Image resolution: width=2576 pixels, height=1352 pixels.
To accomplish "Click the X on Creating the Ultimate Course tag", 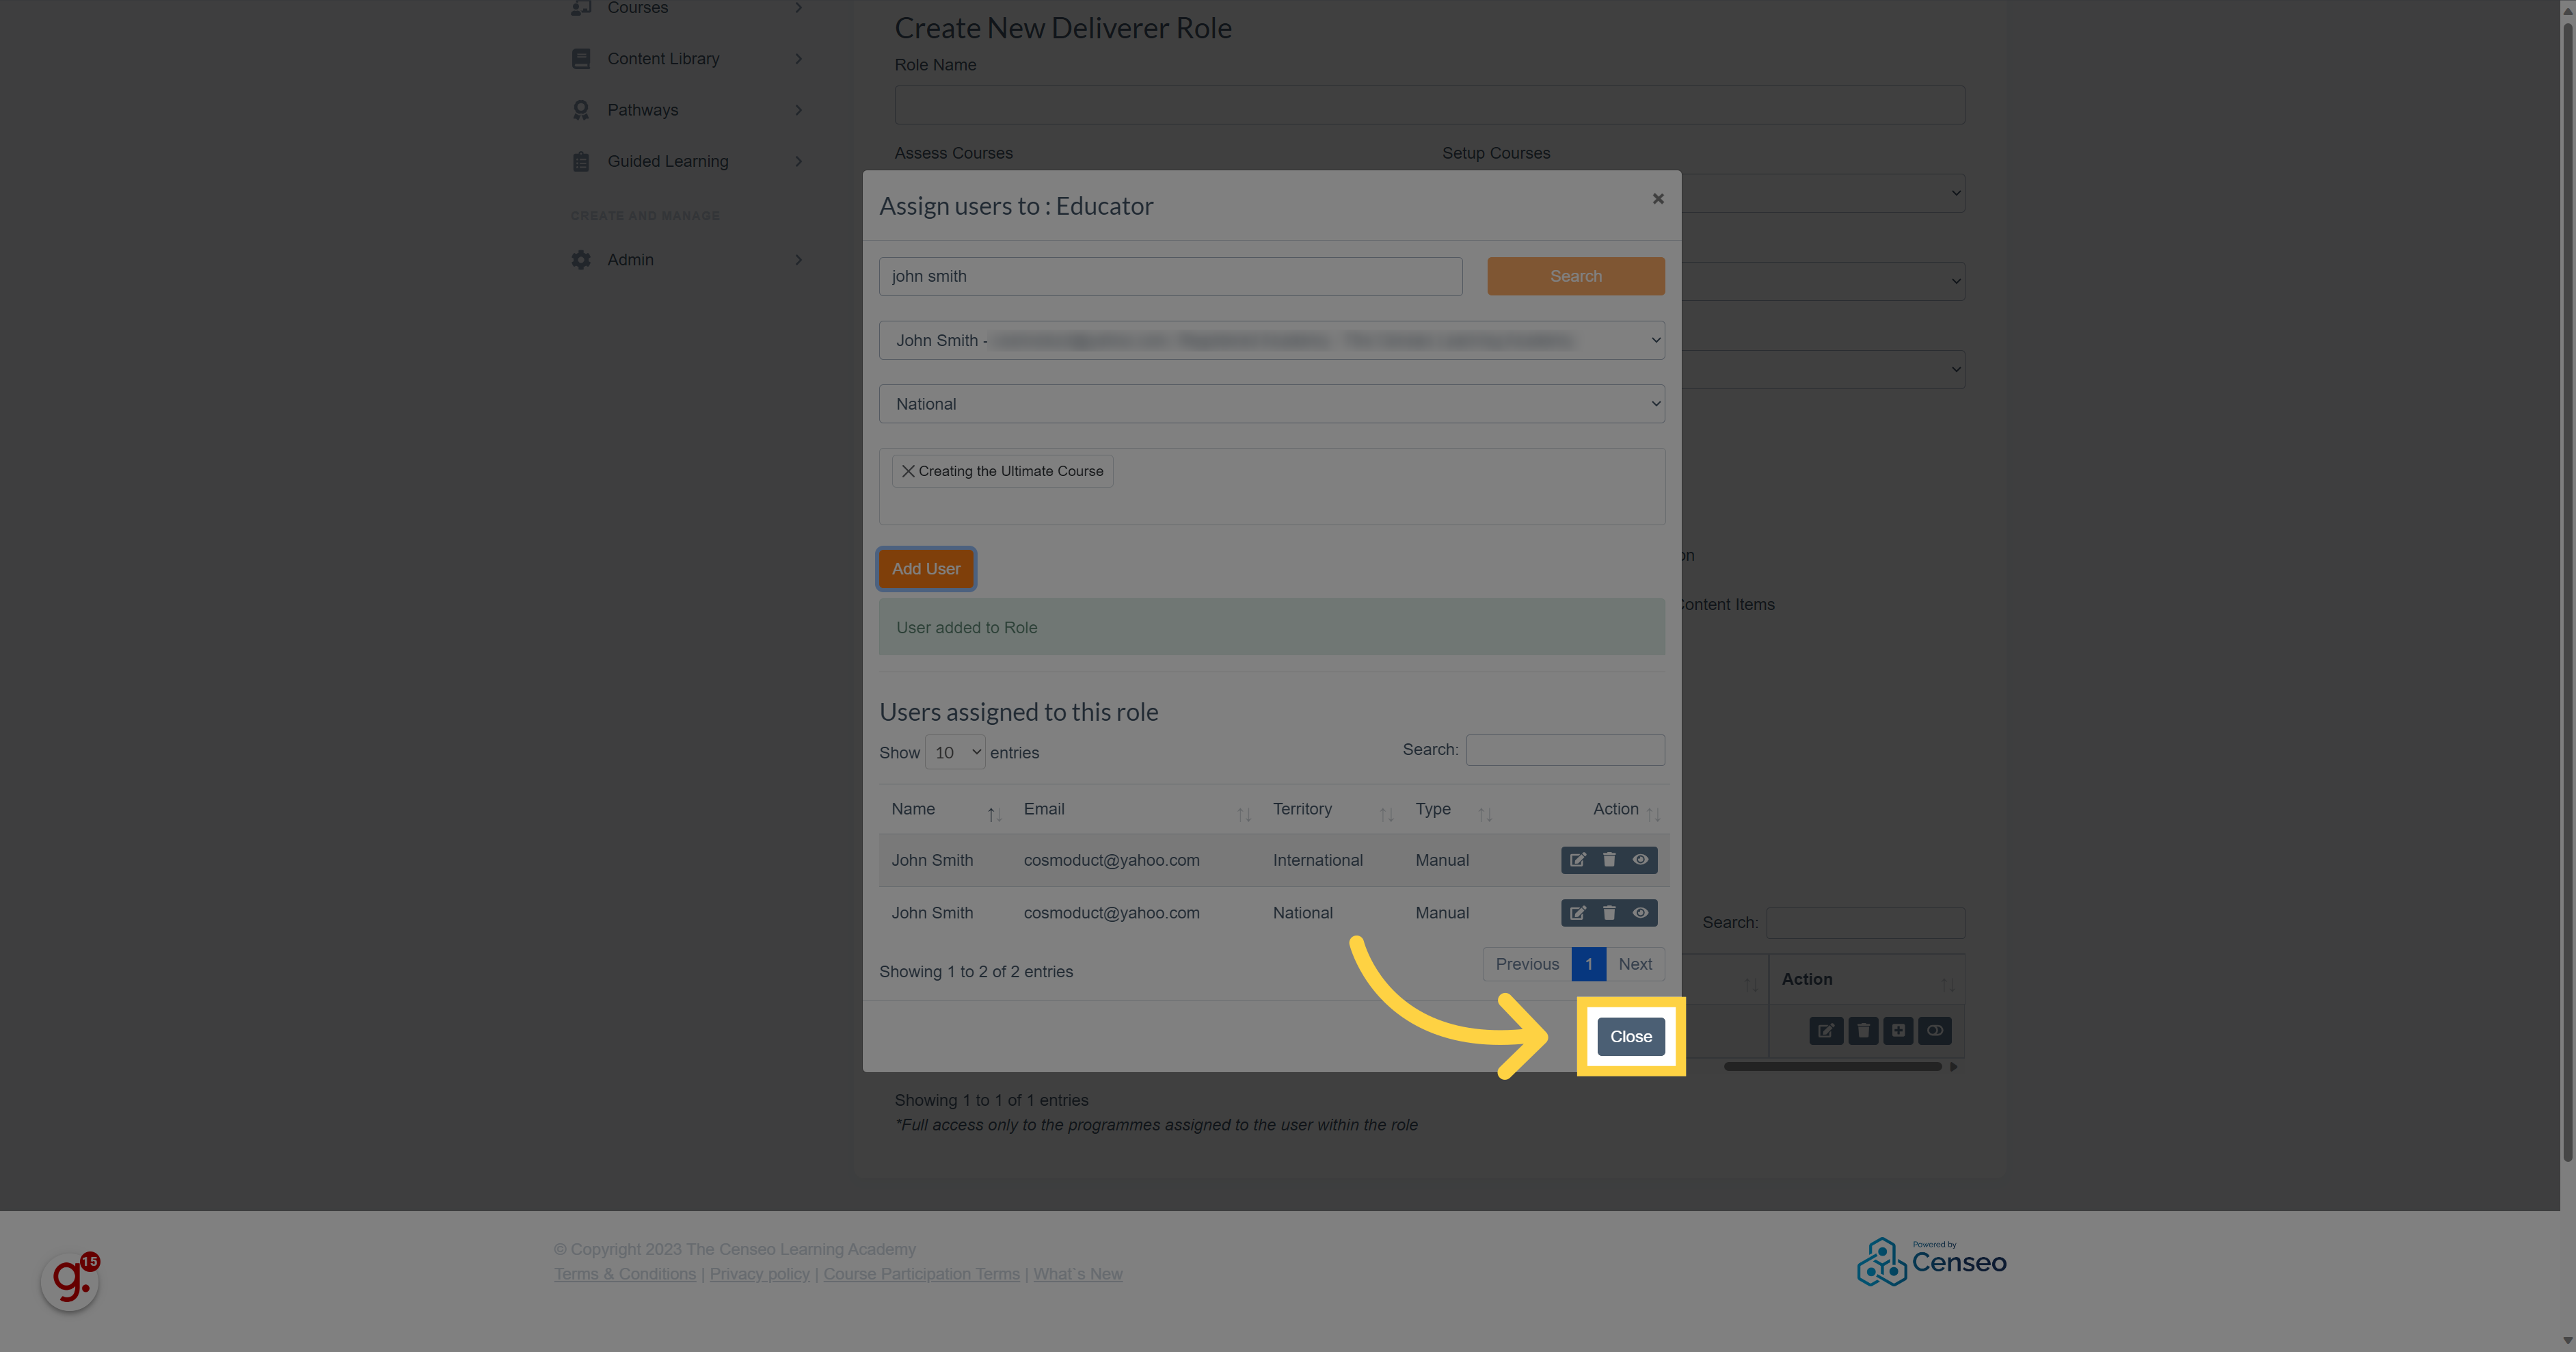I will click(x=908, y=470).
